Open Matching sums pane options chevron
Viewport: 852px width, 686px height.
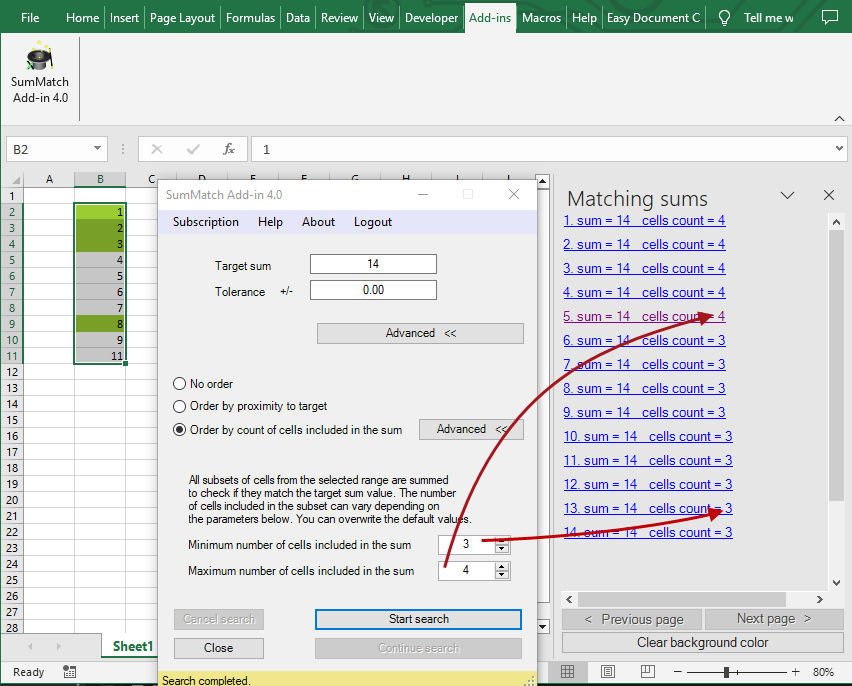tap(787, 195)
